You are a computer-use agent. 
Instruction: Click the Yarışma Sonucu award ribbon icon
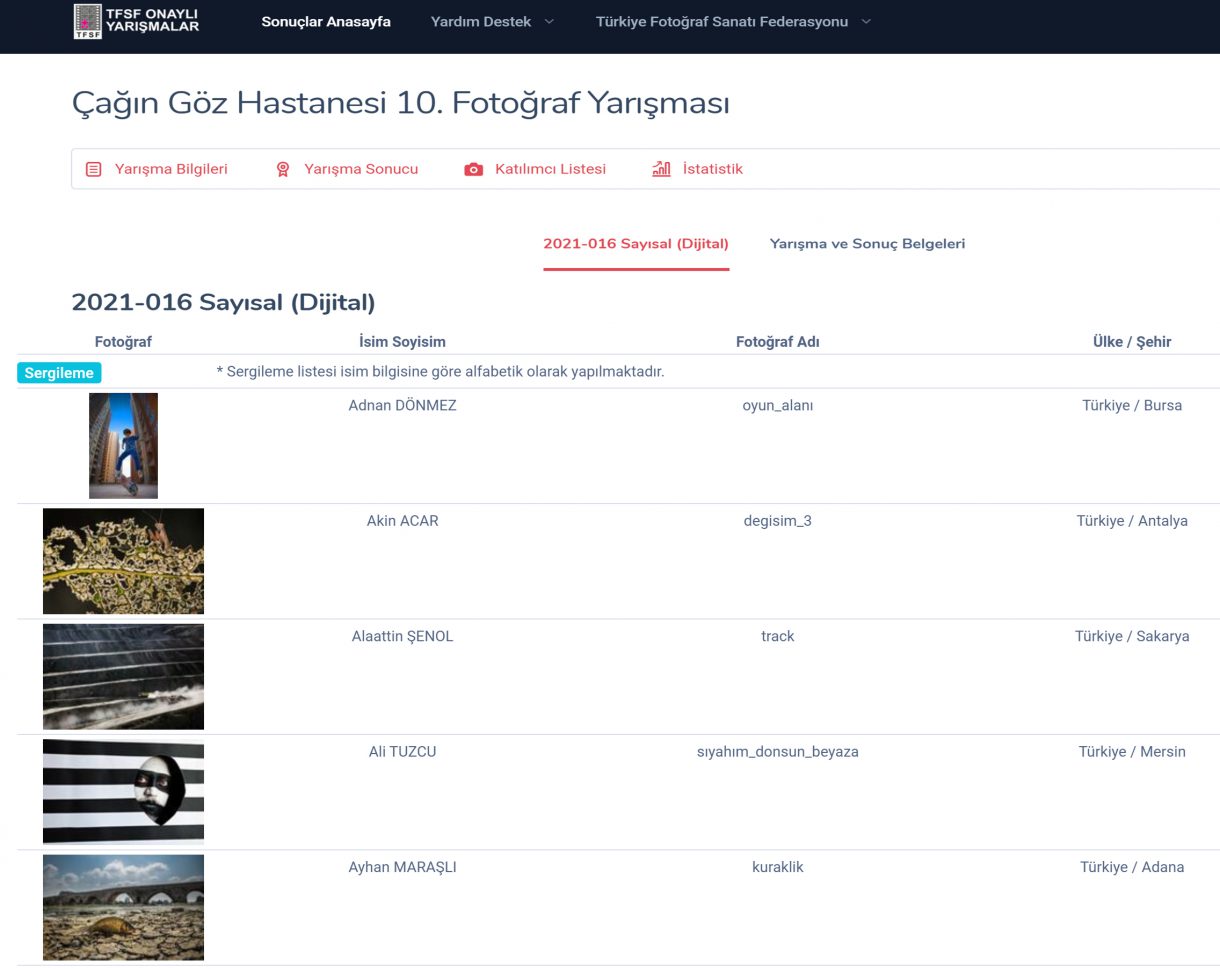click(x=283, y=169)
